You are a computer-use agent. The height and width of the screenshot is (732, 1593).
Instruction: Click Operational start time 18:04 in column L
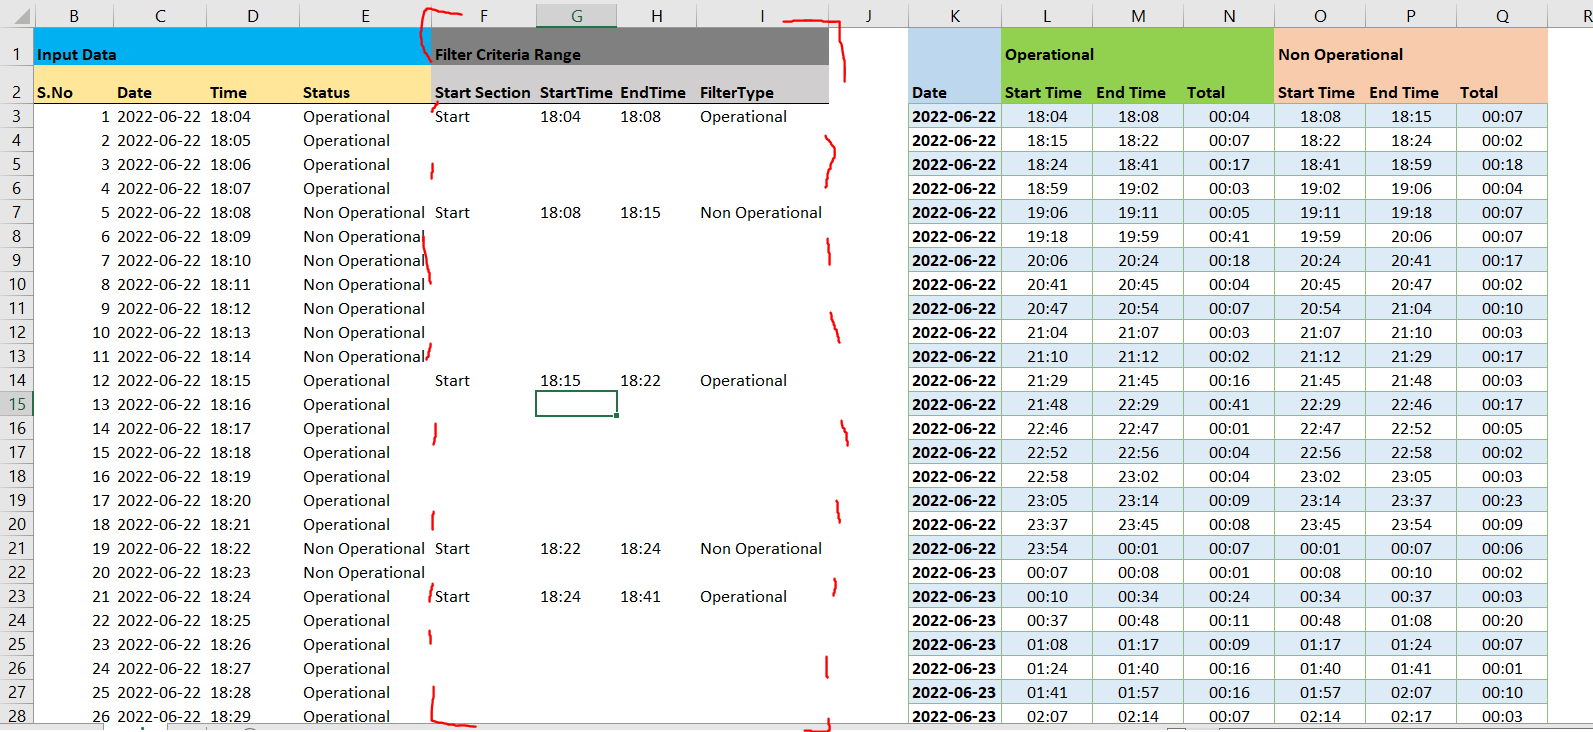point(1047,116)
